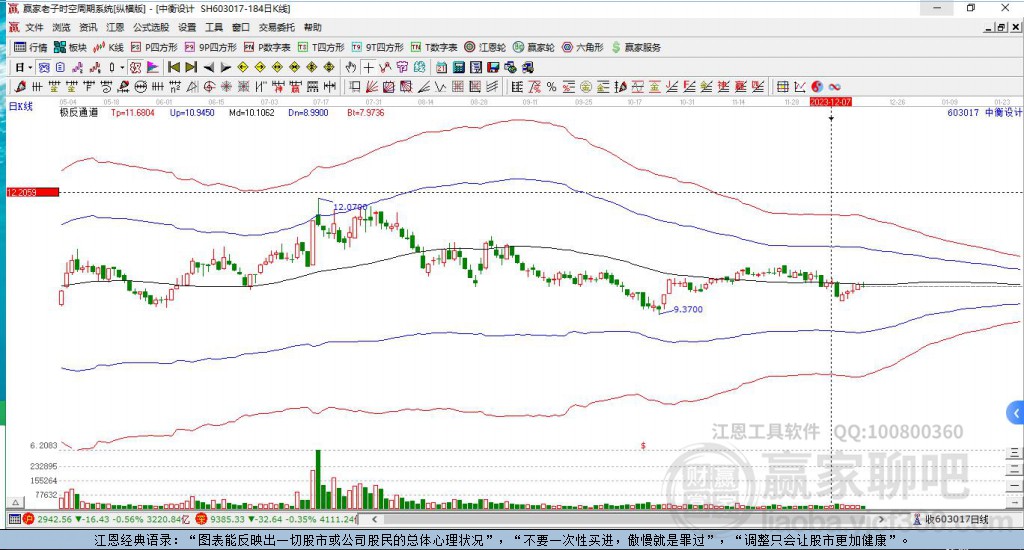The height and width of the screenshot is (550, 1024).
Task: Expand the dropdown arrow beside the 0 icon
Action: [x=122, y=67]
